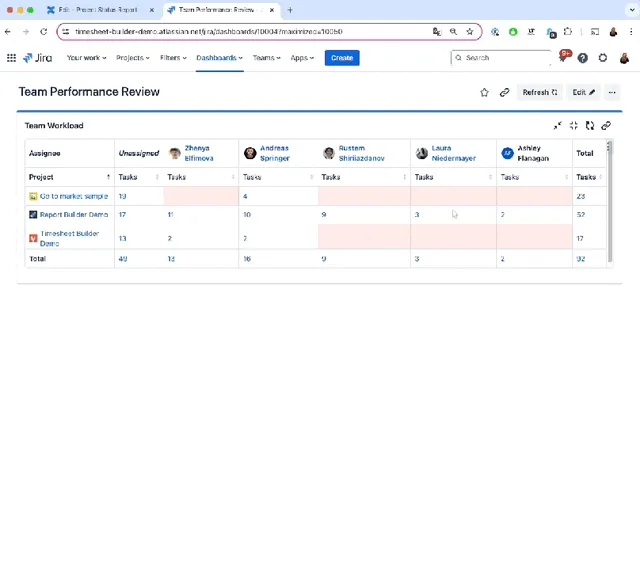Click the green extension icon in toolbar
This screenshot has width=640, height=570.
coord(513,31)
